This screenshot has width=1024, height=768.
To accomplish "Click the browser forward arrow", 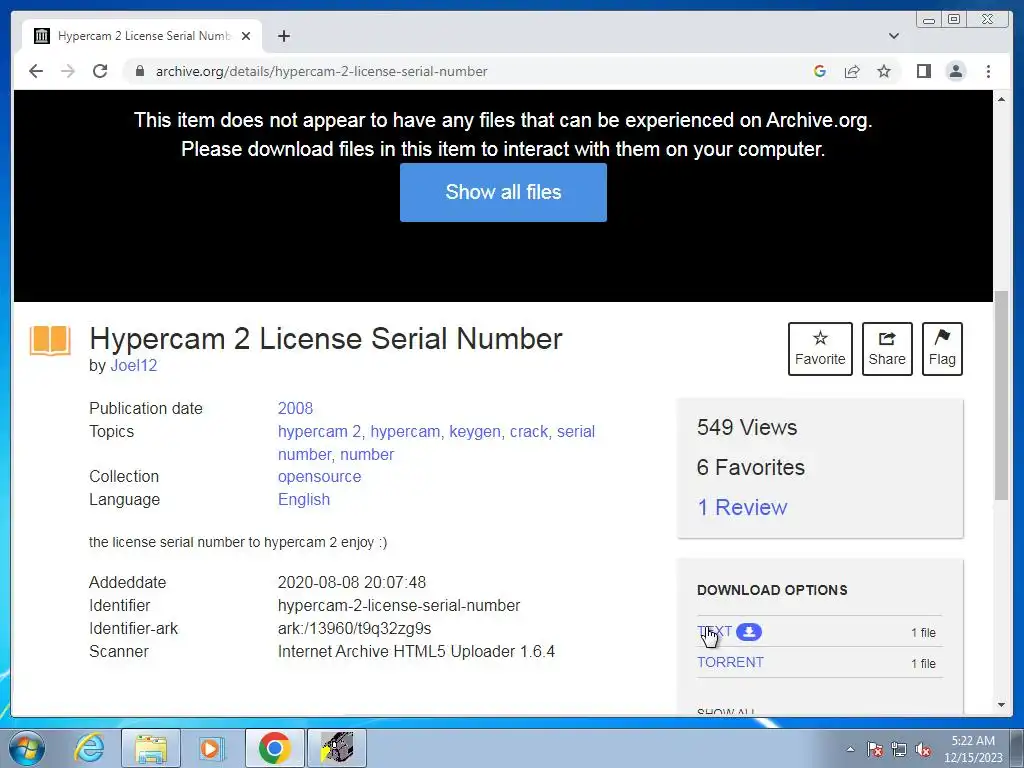I will 68,71.
